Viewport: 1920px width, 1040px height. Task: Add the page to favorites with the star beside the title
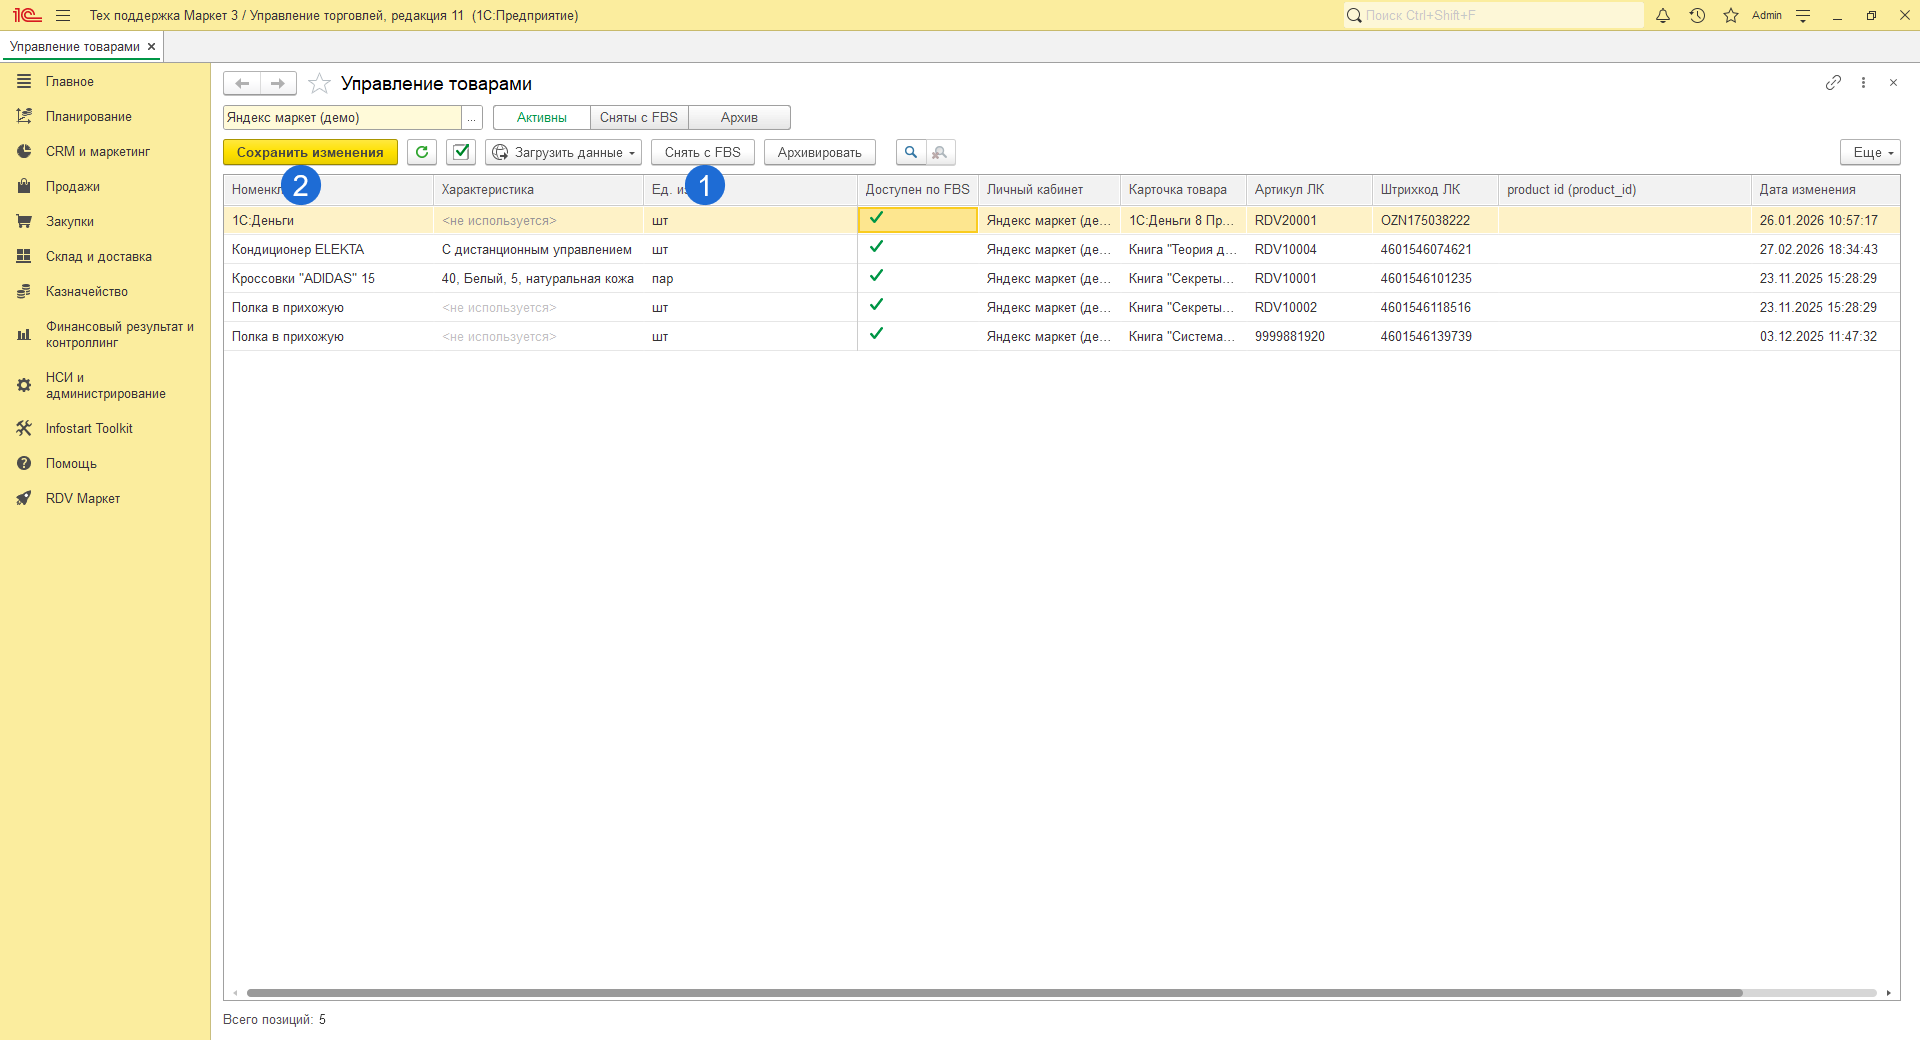(319, 84)
